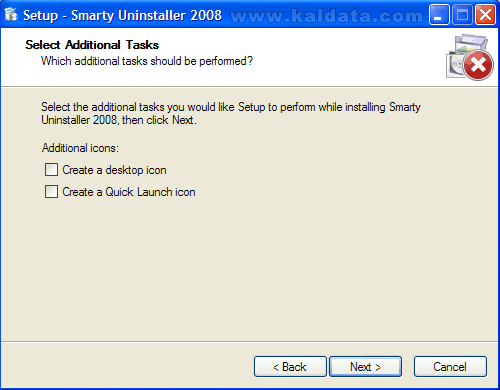500x390 pixels.
Task: Click the 'Additional icons:' label
Action: click(x=80, y=148)
